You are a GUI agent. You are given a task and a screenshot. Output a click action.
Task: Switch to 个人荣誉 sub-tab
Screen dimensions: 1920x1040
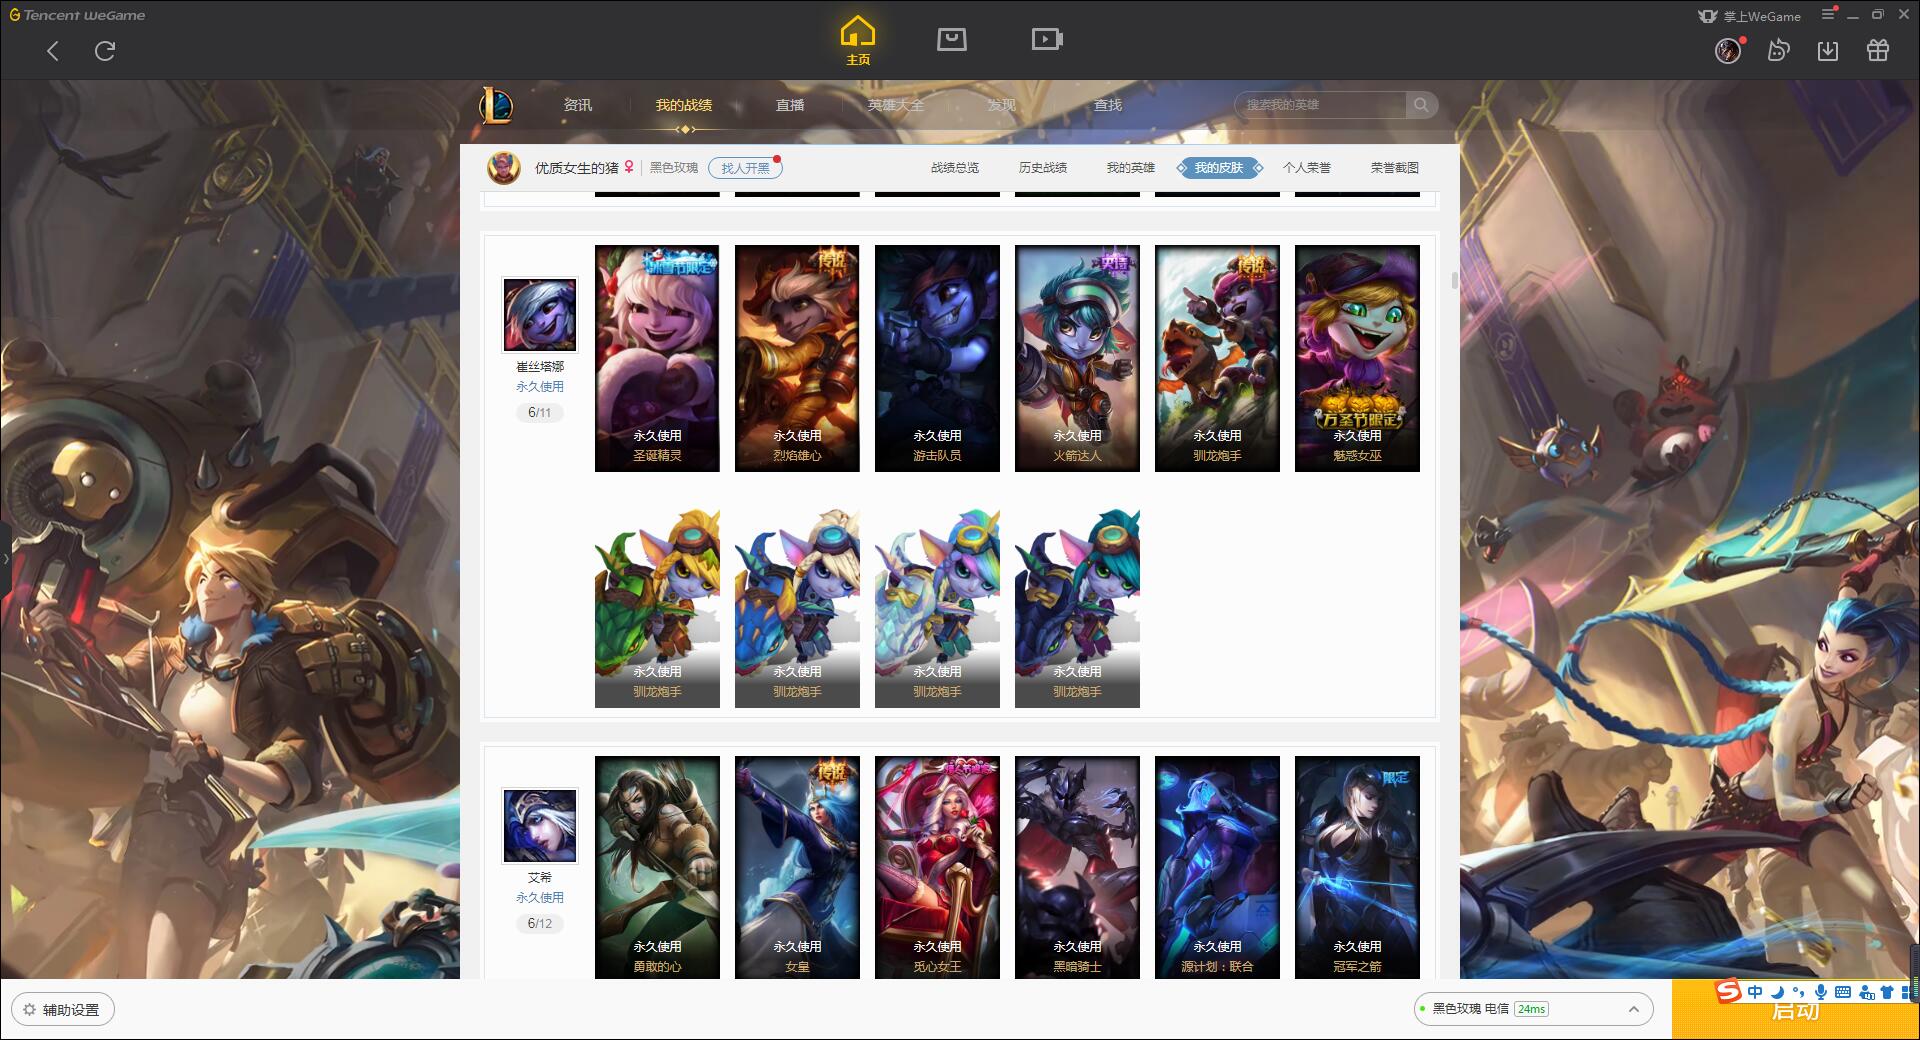click(1307, 168)
